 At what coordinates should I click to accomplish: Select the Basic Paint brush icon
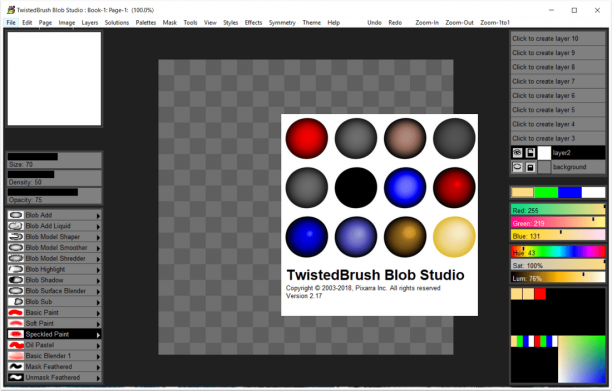[x=16, y=313]
